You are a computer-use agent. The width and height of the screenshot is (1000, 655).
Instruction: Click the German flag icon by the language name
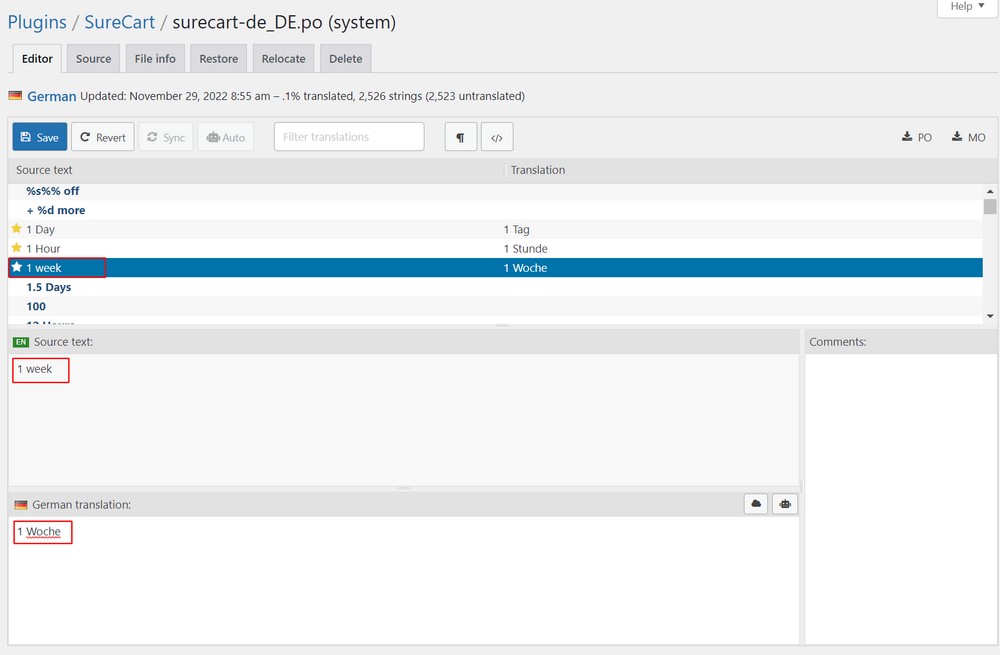(x=16, y=96)
